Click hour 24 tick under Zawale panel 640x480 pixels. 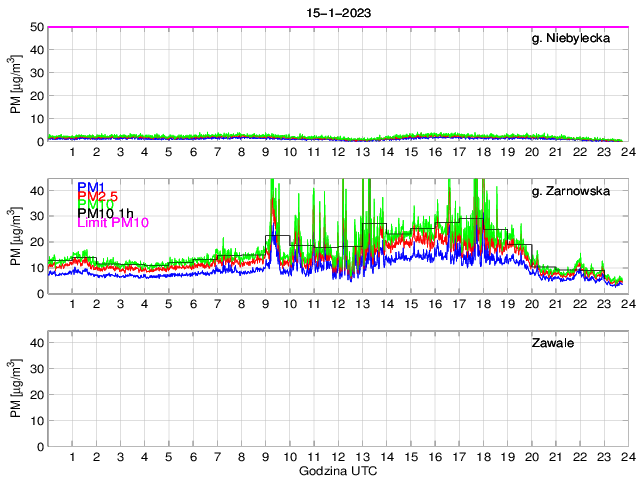(627, 456)
